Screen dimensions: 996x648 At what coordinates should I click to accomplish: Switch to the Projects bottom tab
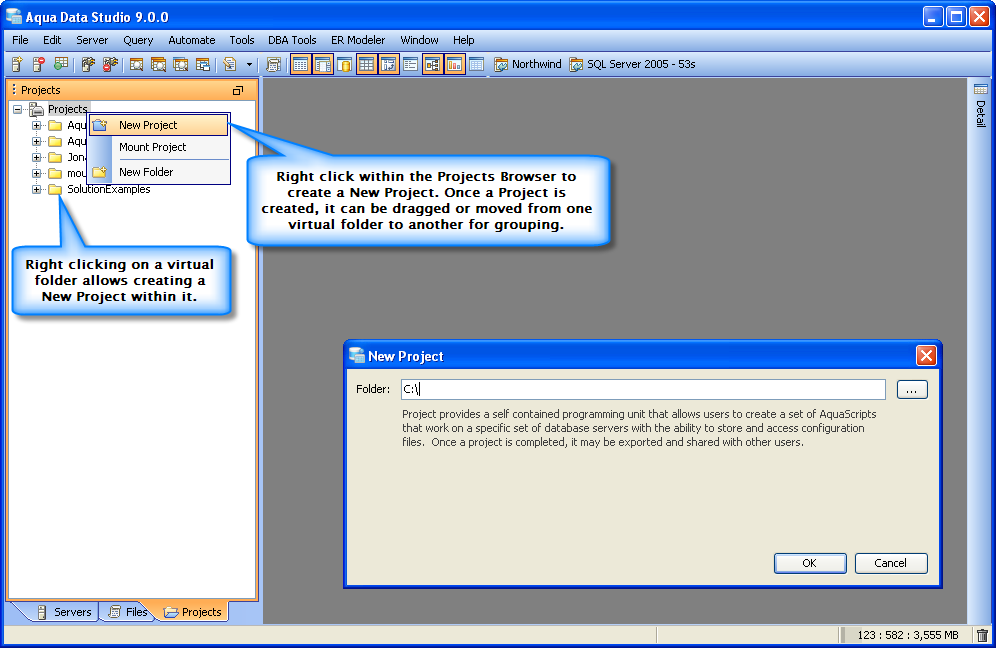[193, 612]
